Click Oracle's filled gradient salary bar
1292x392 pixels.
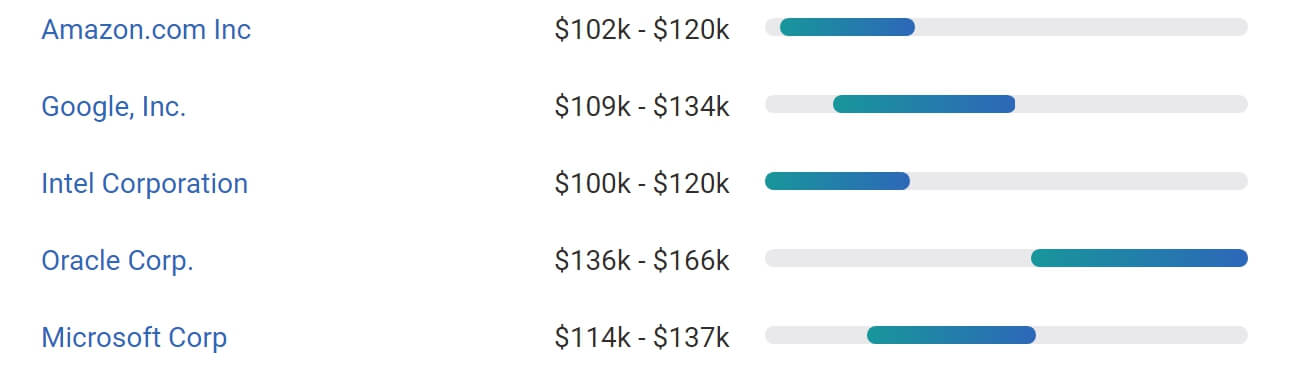click(x=1139, y=258)
